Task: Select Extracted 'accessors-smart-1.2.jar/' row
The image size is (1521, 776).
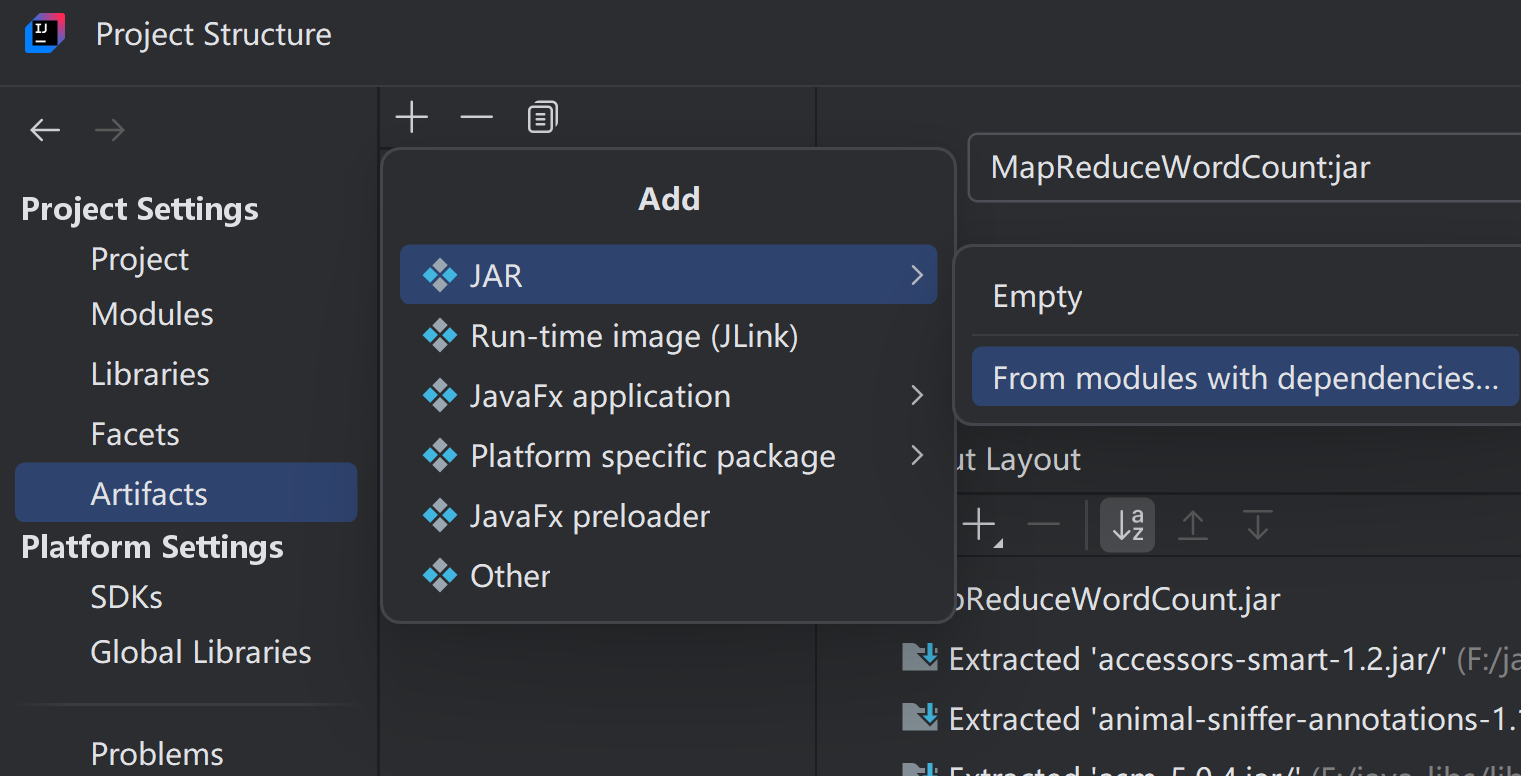Action: click(x=1210, y=659)
